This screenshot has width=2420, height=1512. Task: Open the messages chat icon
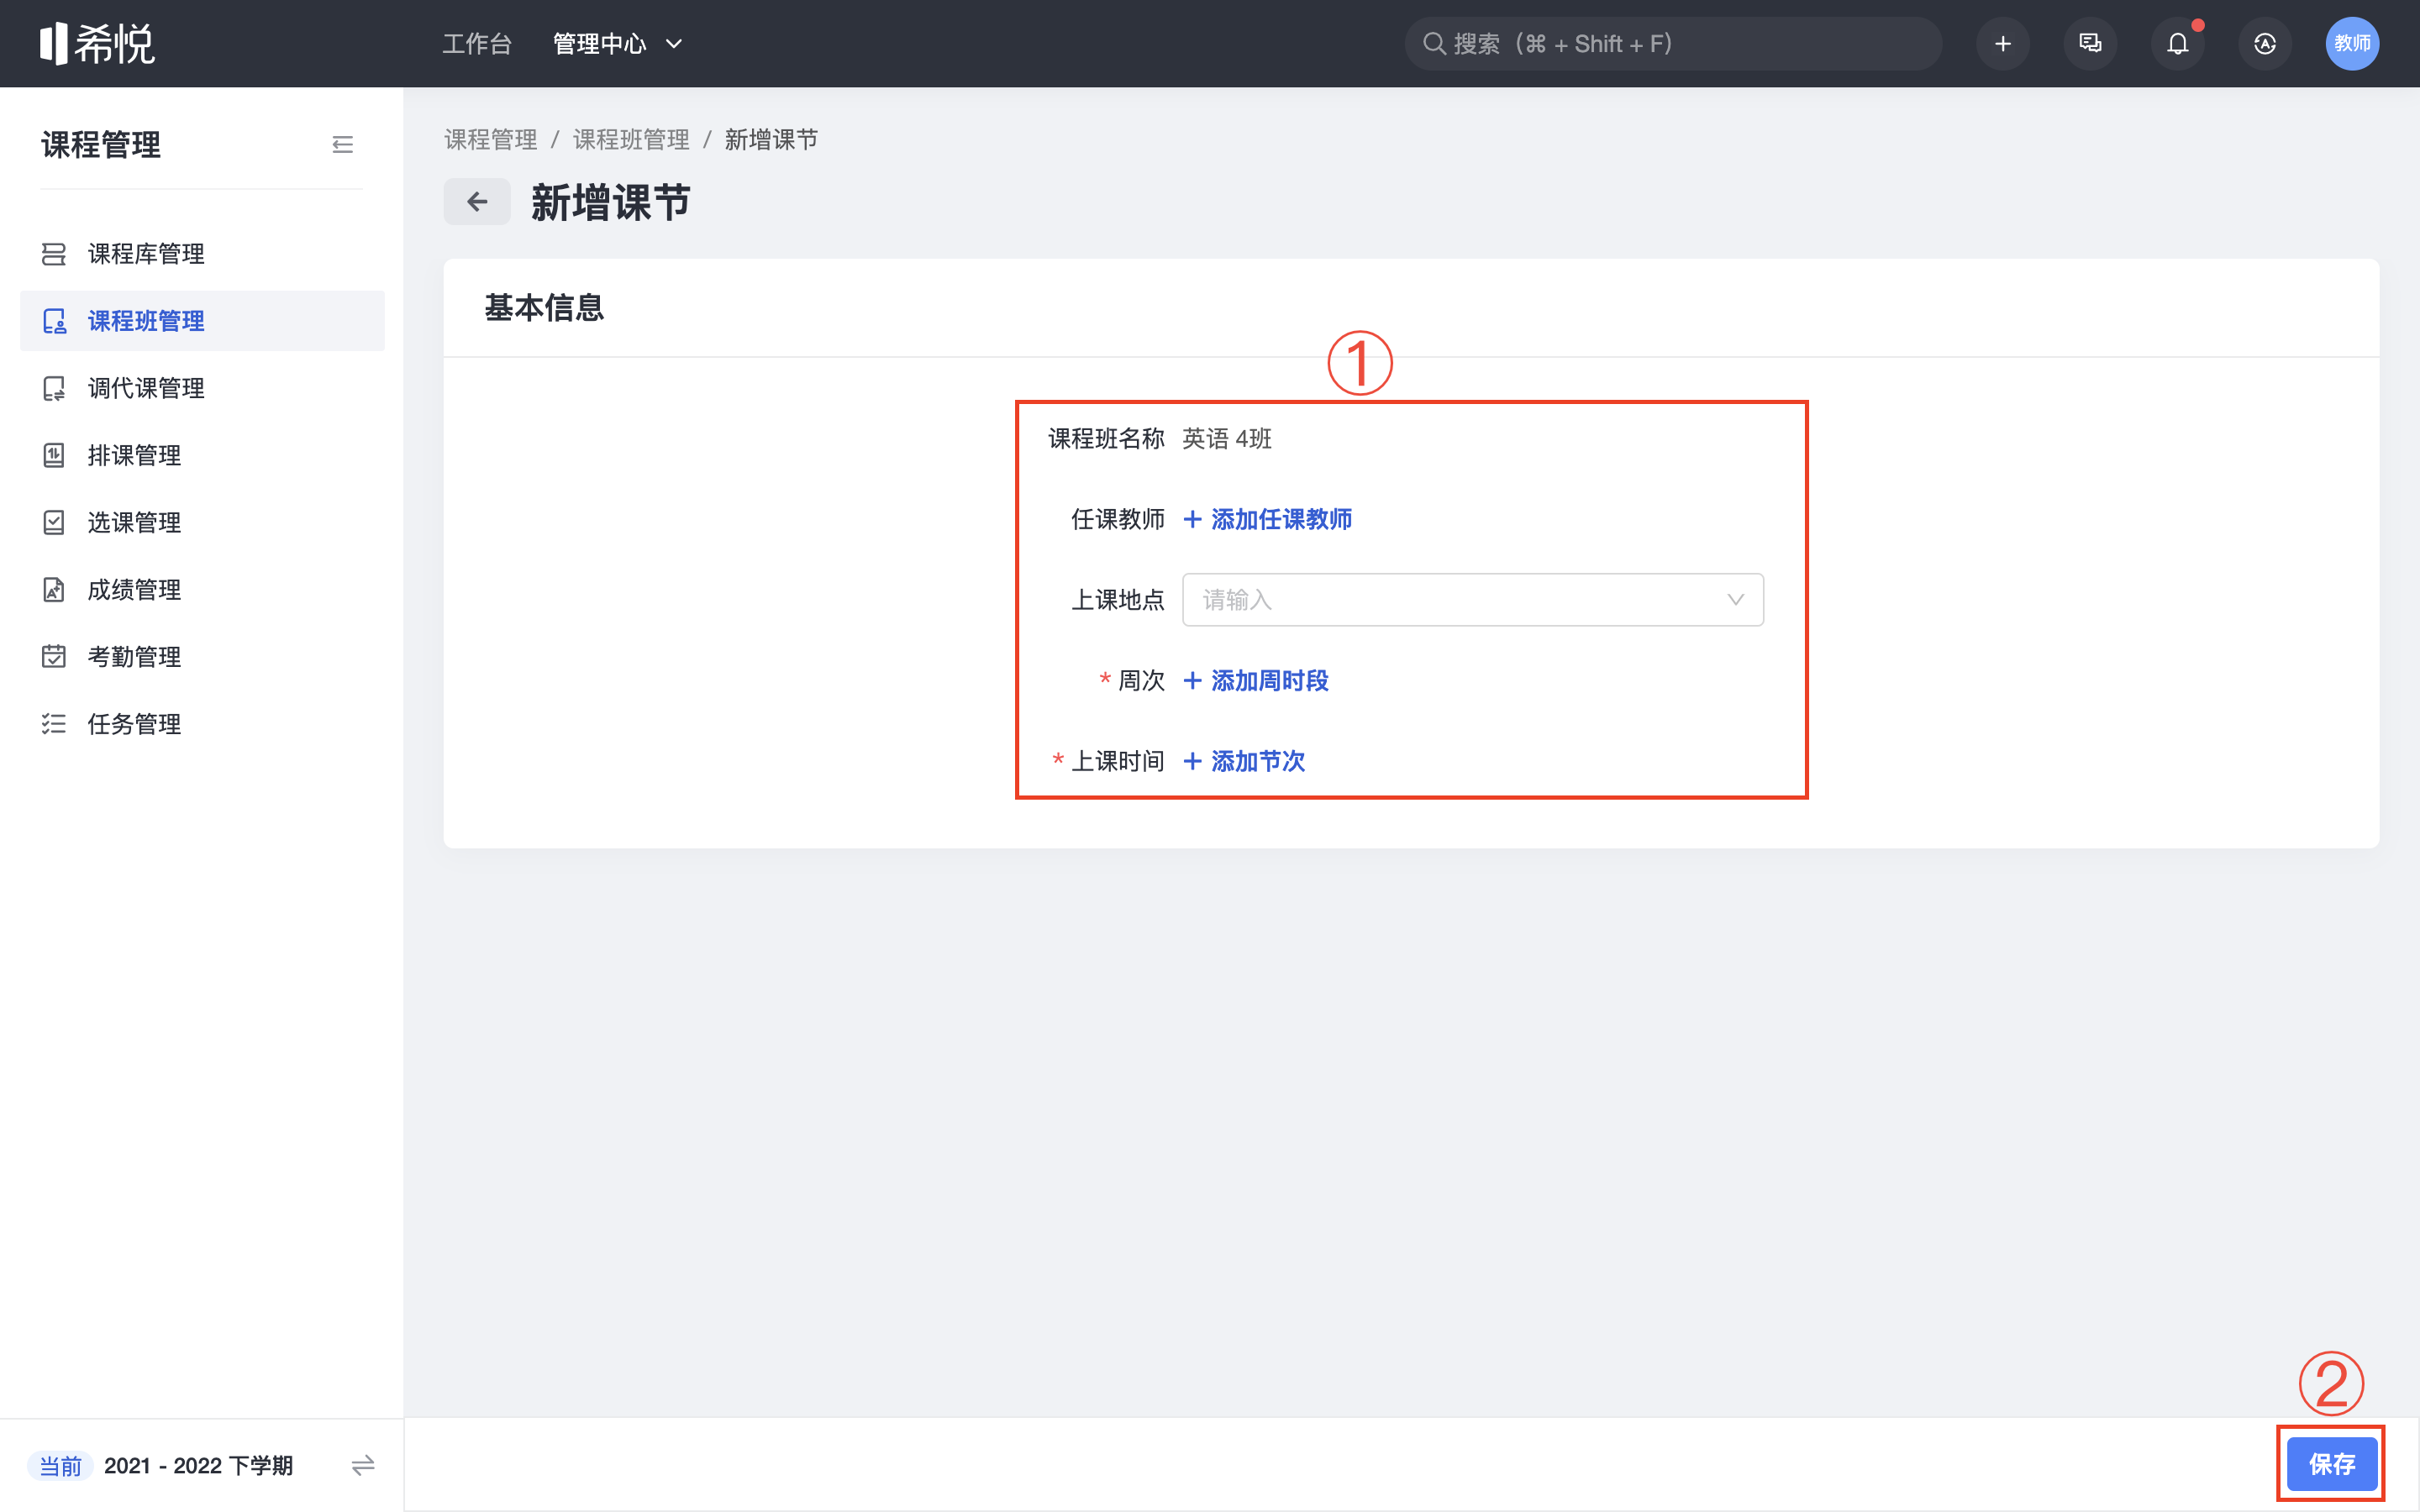pyautogui.click(x=2090, y=44)
